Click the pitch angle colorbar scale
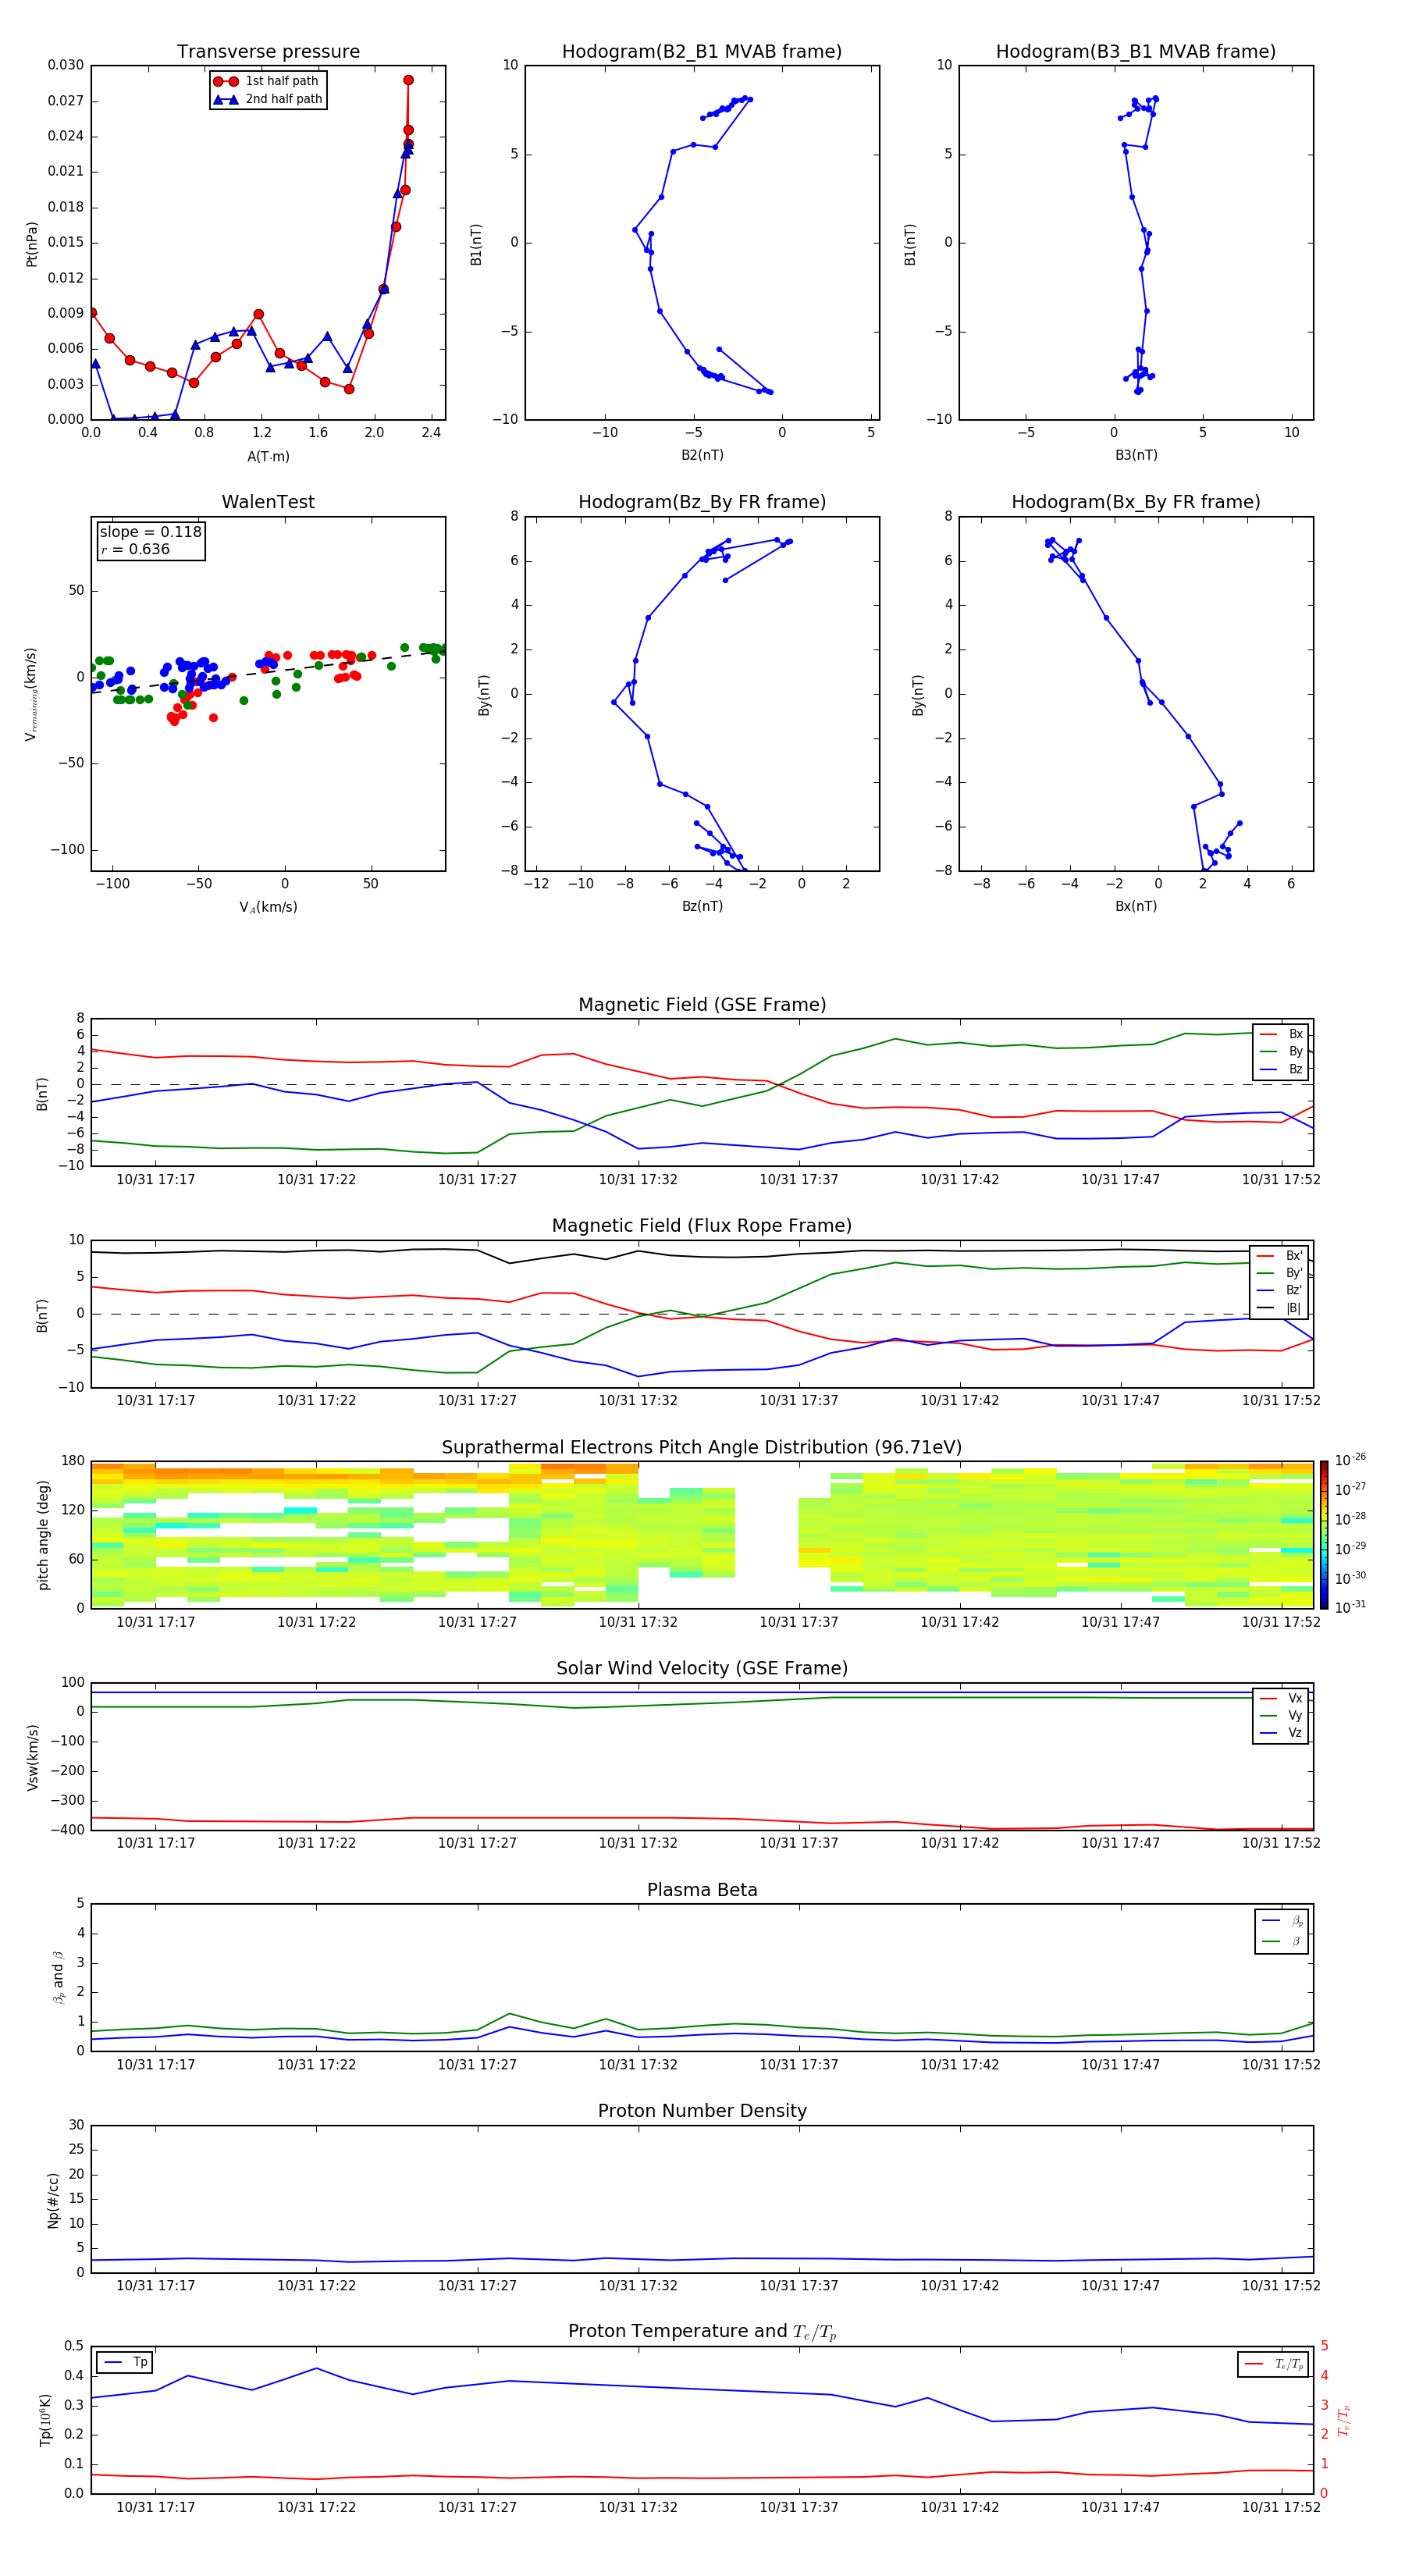The image size is (1405, 2576). click(x=1323, y=1535)
